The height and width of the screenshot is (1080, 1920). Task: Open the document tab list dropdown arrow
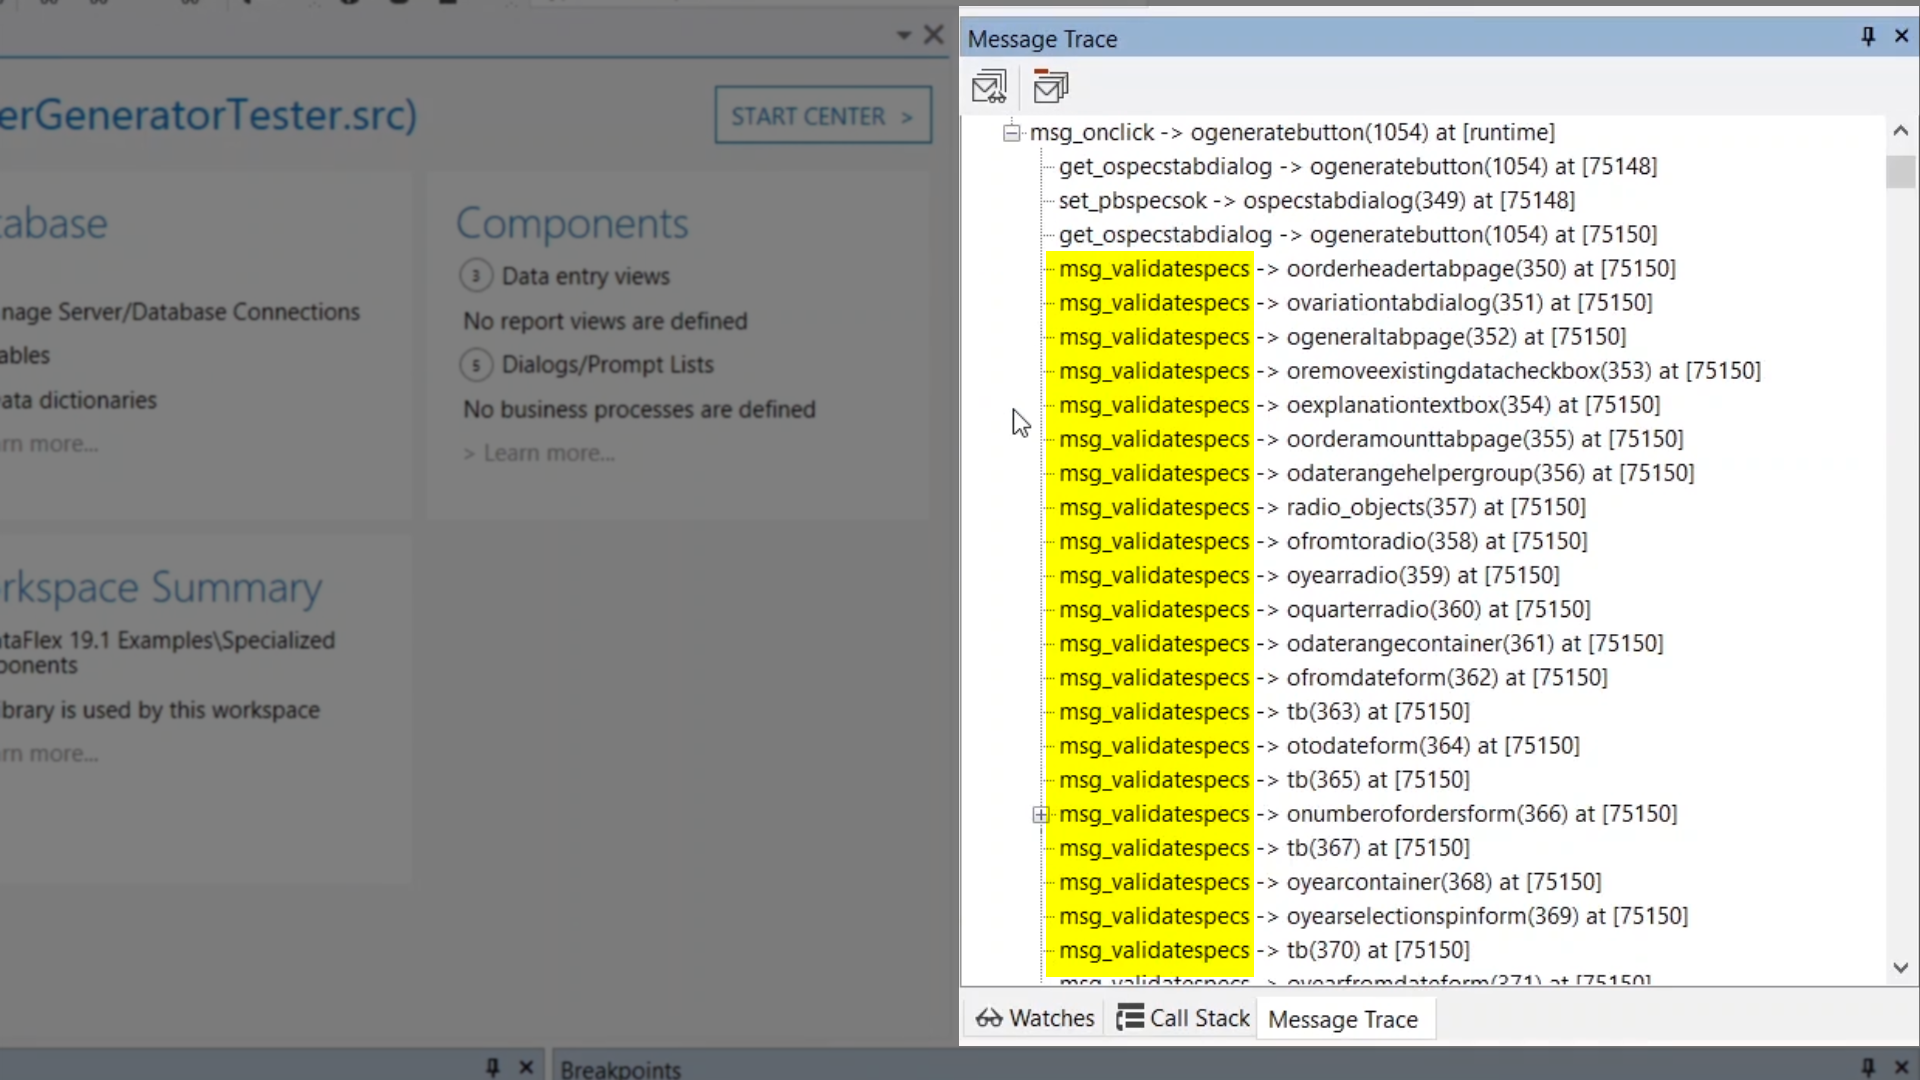(904, 36)
